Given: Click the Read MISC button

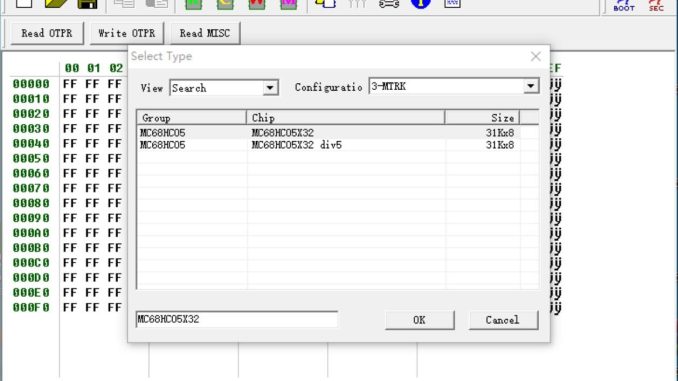Looking at the screenshot, I should (x=205, y=33).
